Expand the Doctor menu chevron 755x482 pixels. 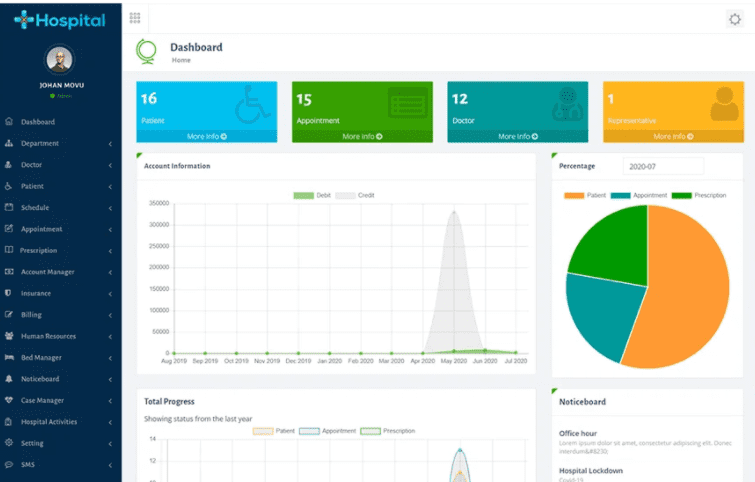point(110,165)
